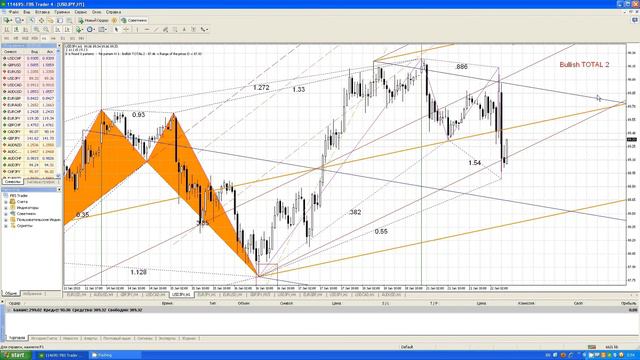Switch chart to line chart mode
The height and width of the screenshot is (360, 640).
click(25, 29)
